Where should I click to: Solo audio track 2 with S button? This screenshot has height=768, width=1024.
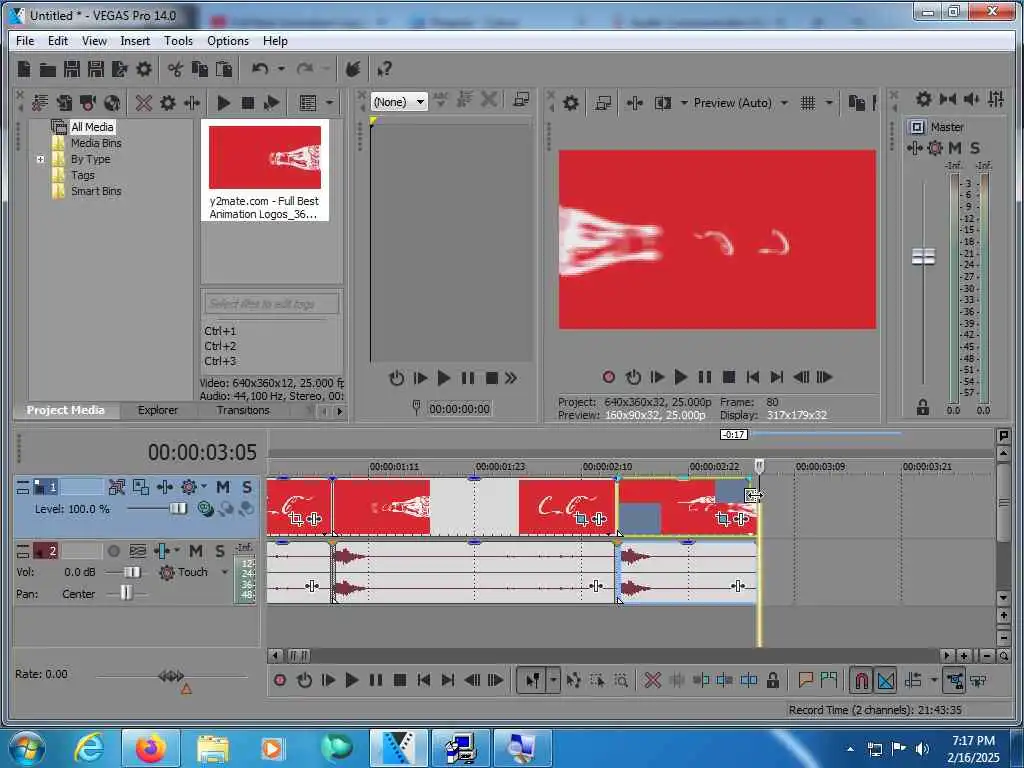point(220,551)
